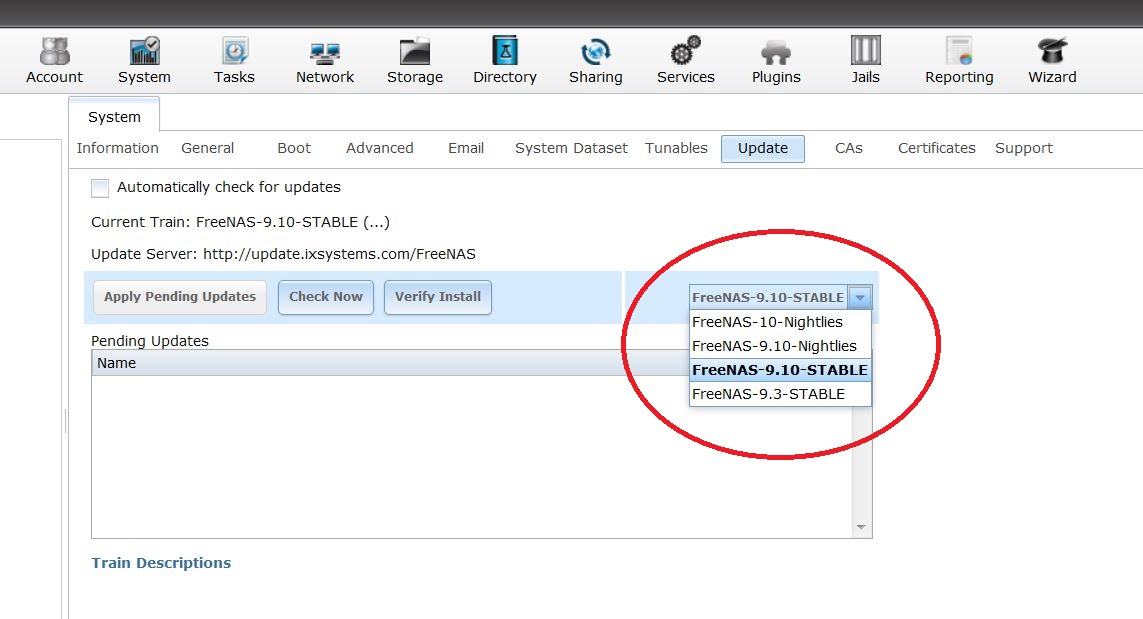
Task: Click the Pending Updates scrollbar down arrow
Action: point(861,527)
